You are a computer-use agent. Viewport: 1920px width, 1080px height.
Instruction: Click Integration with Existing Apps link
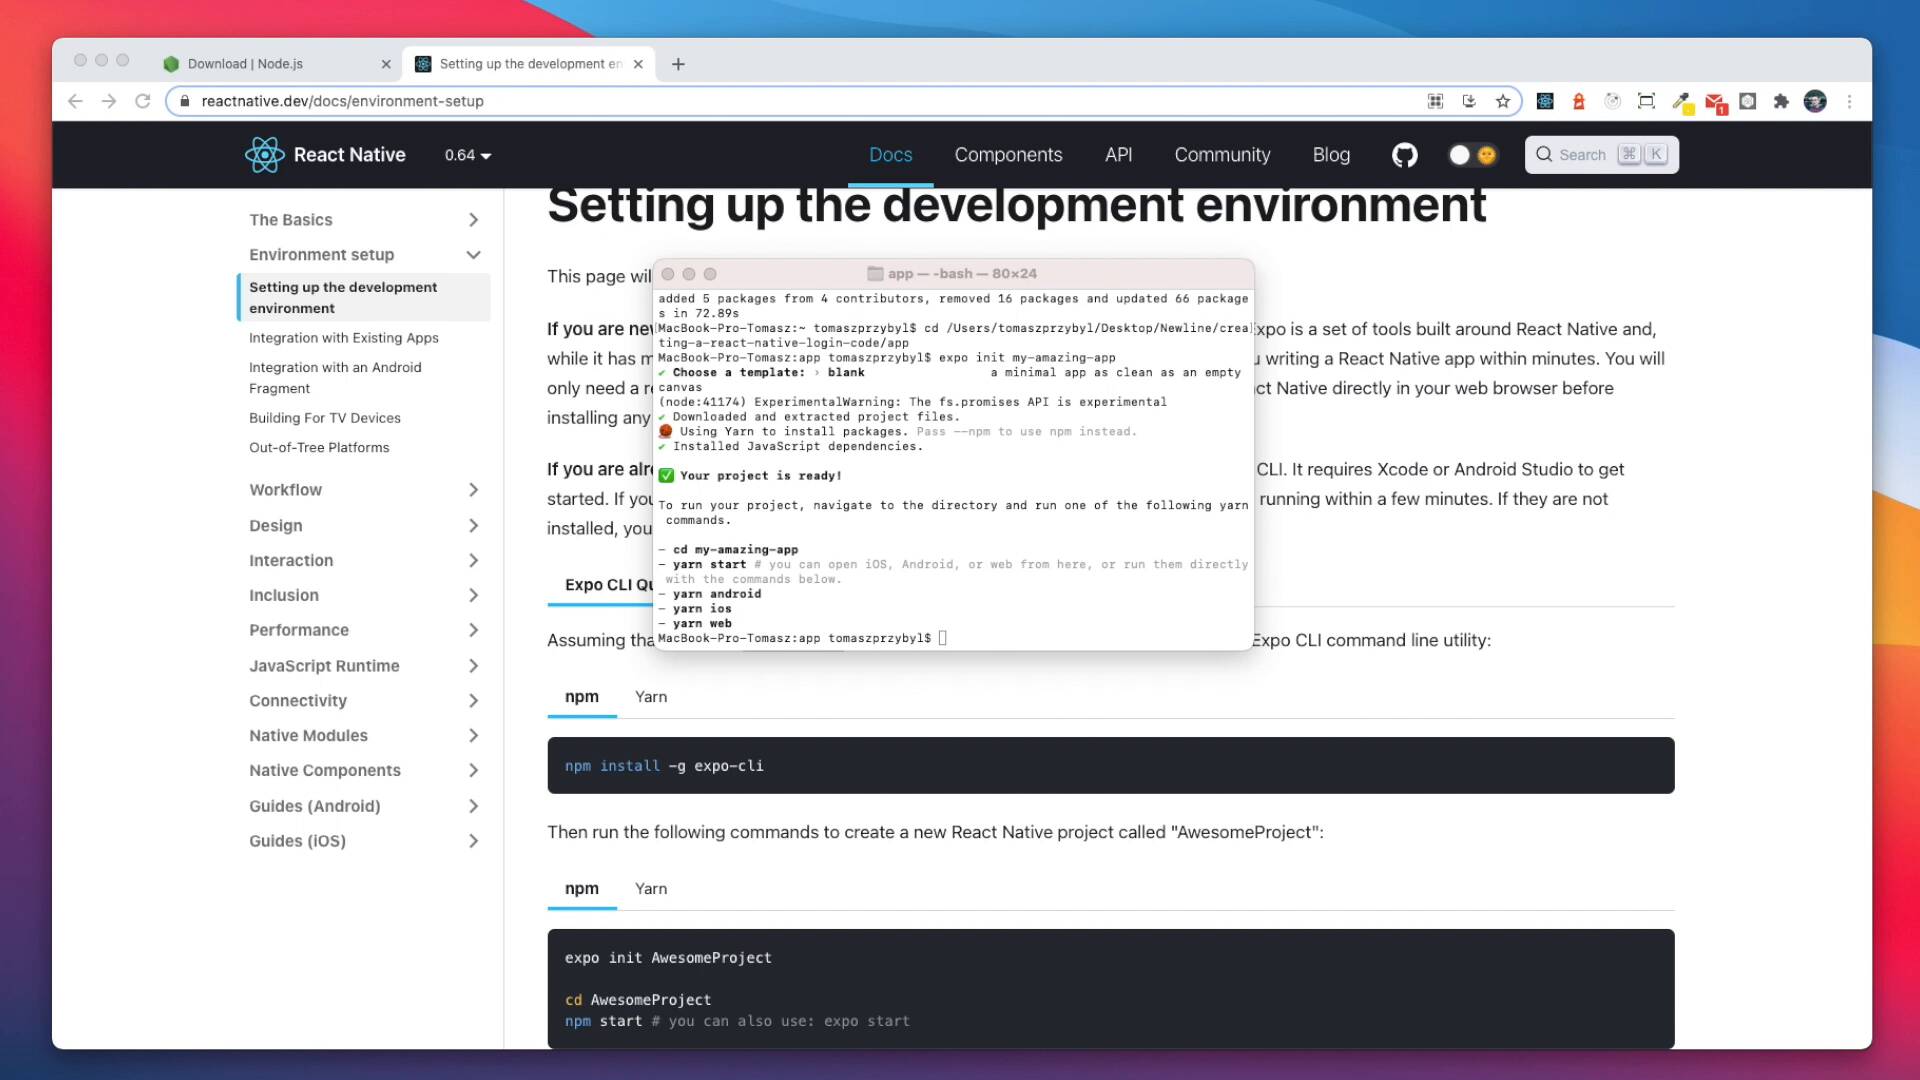point(344,338)
